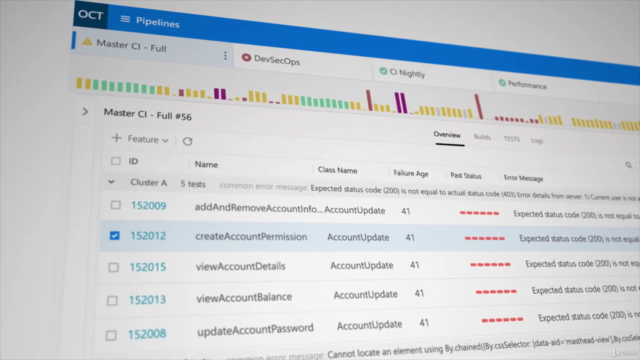
Task: Sort by the Failure Age column header
Action: [x=411, y=173]
